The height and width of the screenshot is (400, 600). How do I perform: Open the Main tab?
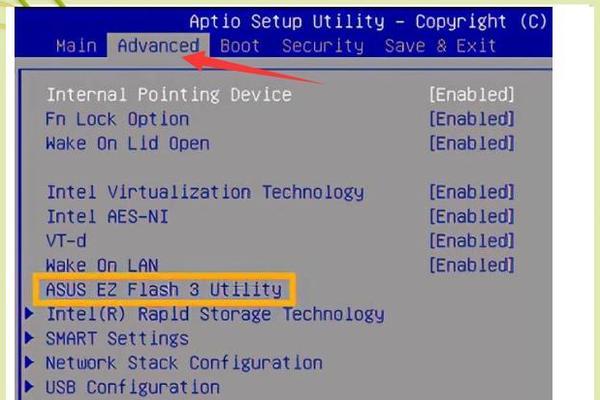coord(76,45)
